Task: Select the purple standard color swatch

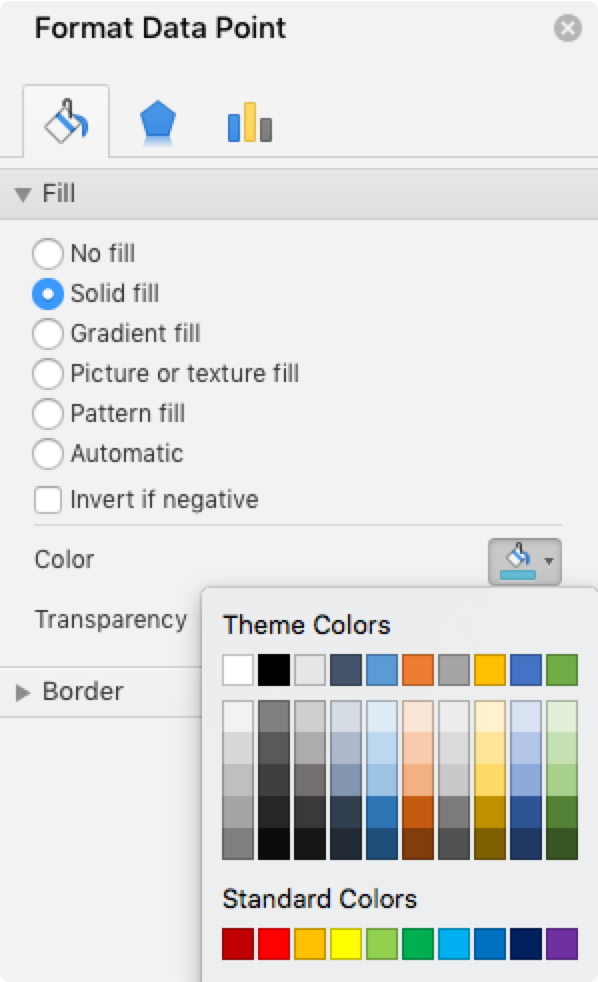Action: (x=562, y=944)
